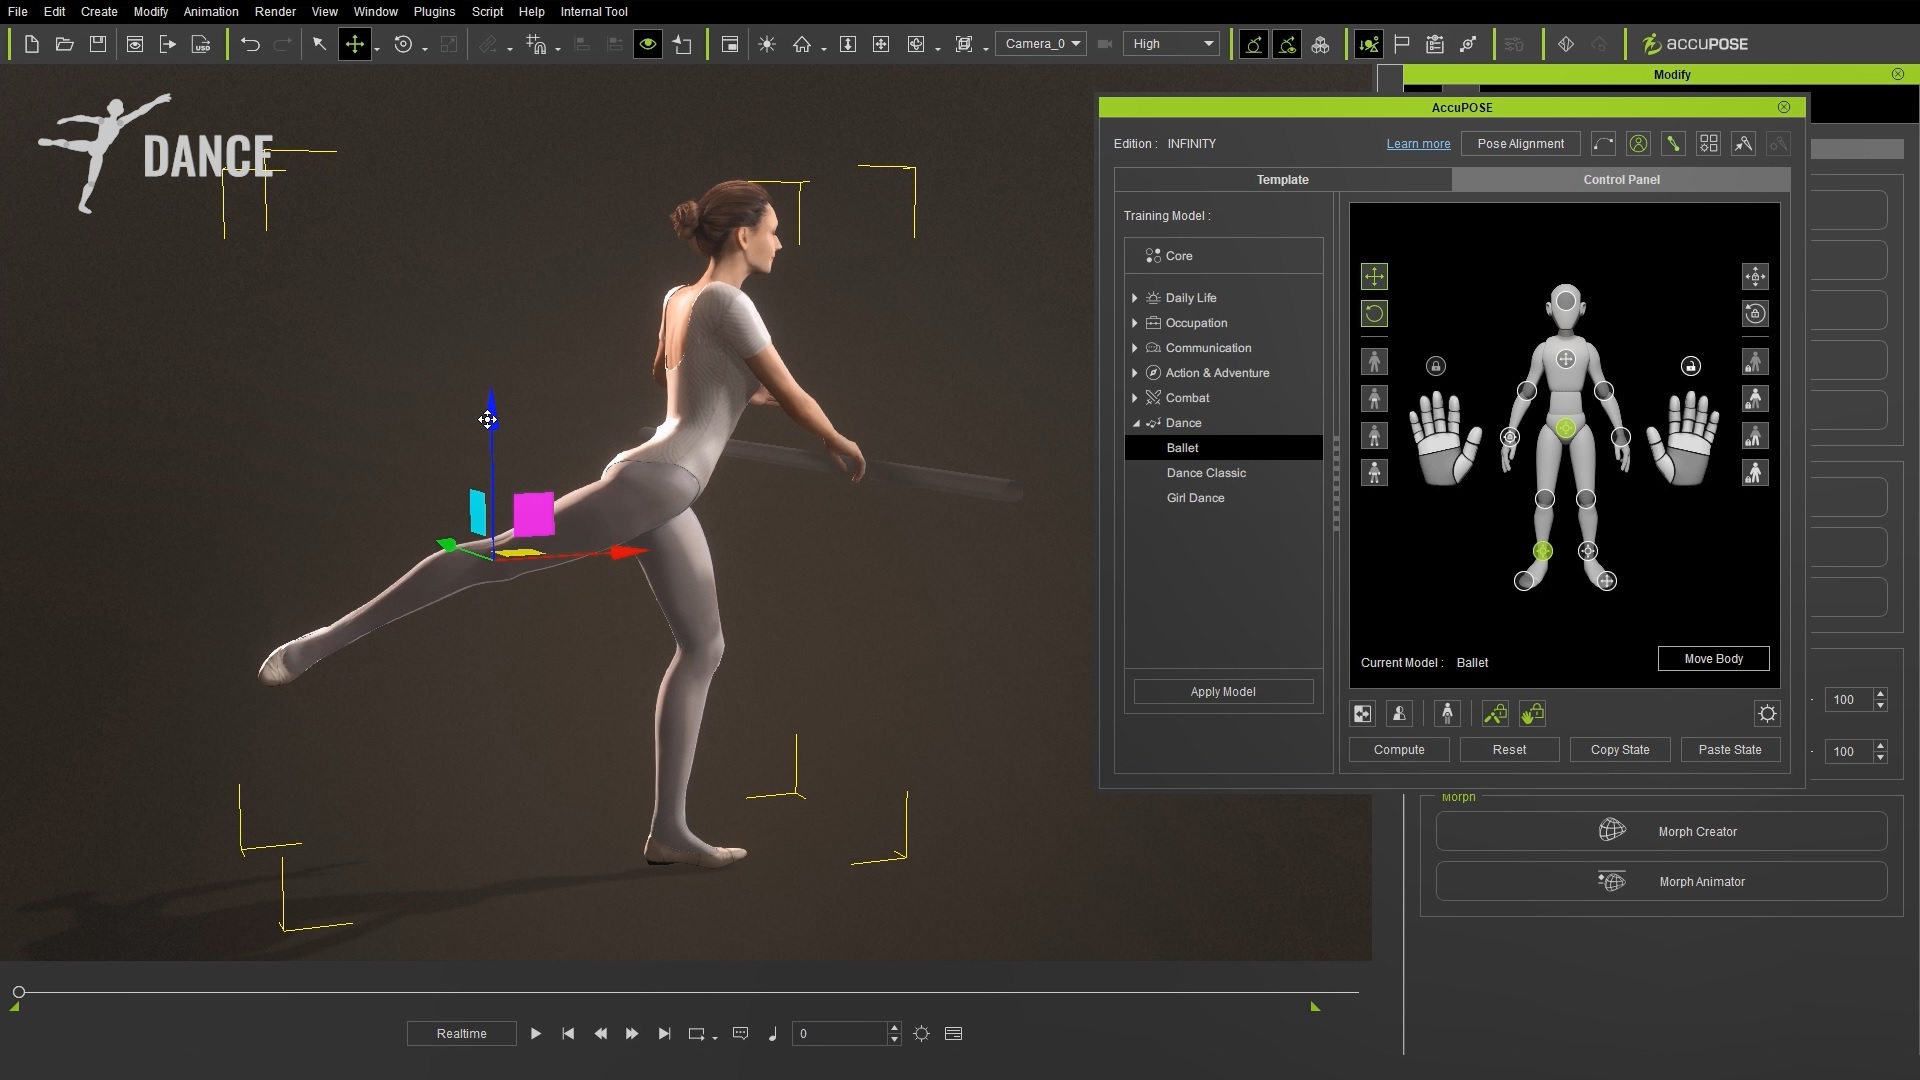Switch to the Template tab
This screenshot has height=1080, width=1920.
point(1283,180)
